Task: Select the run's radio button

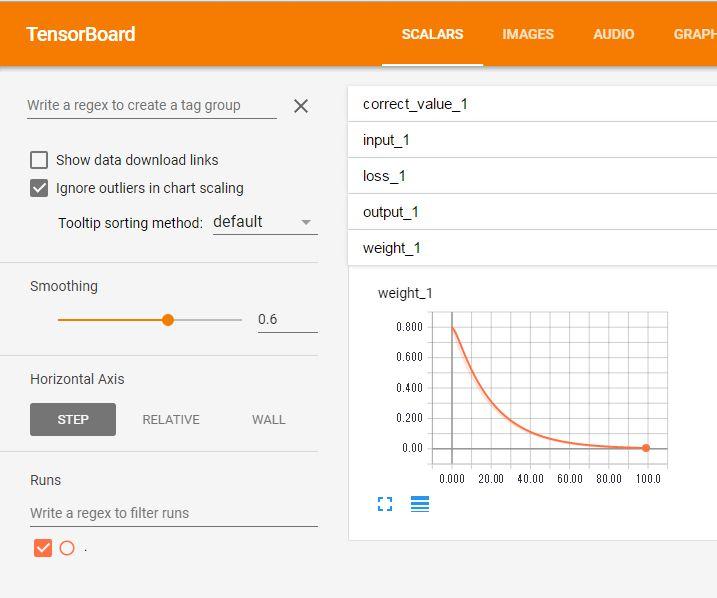Action: coord(67,548)
